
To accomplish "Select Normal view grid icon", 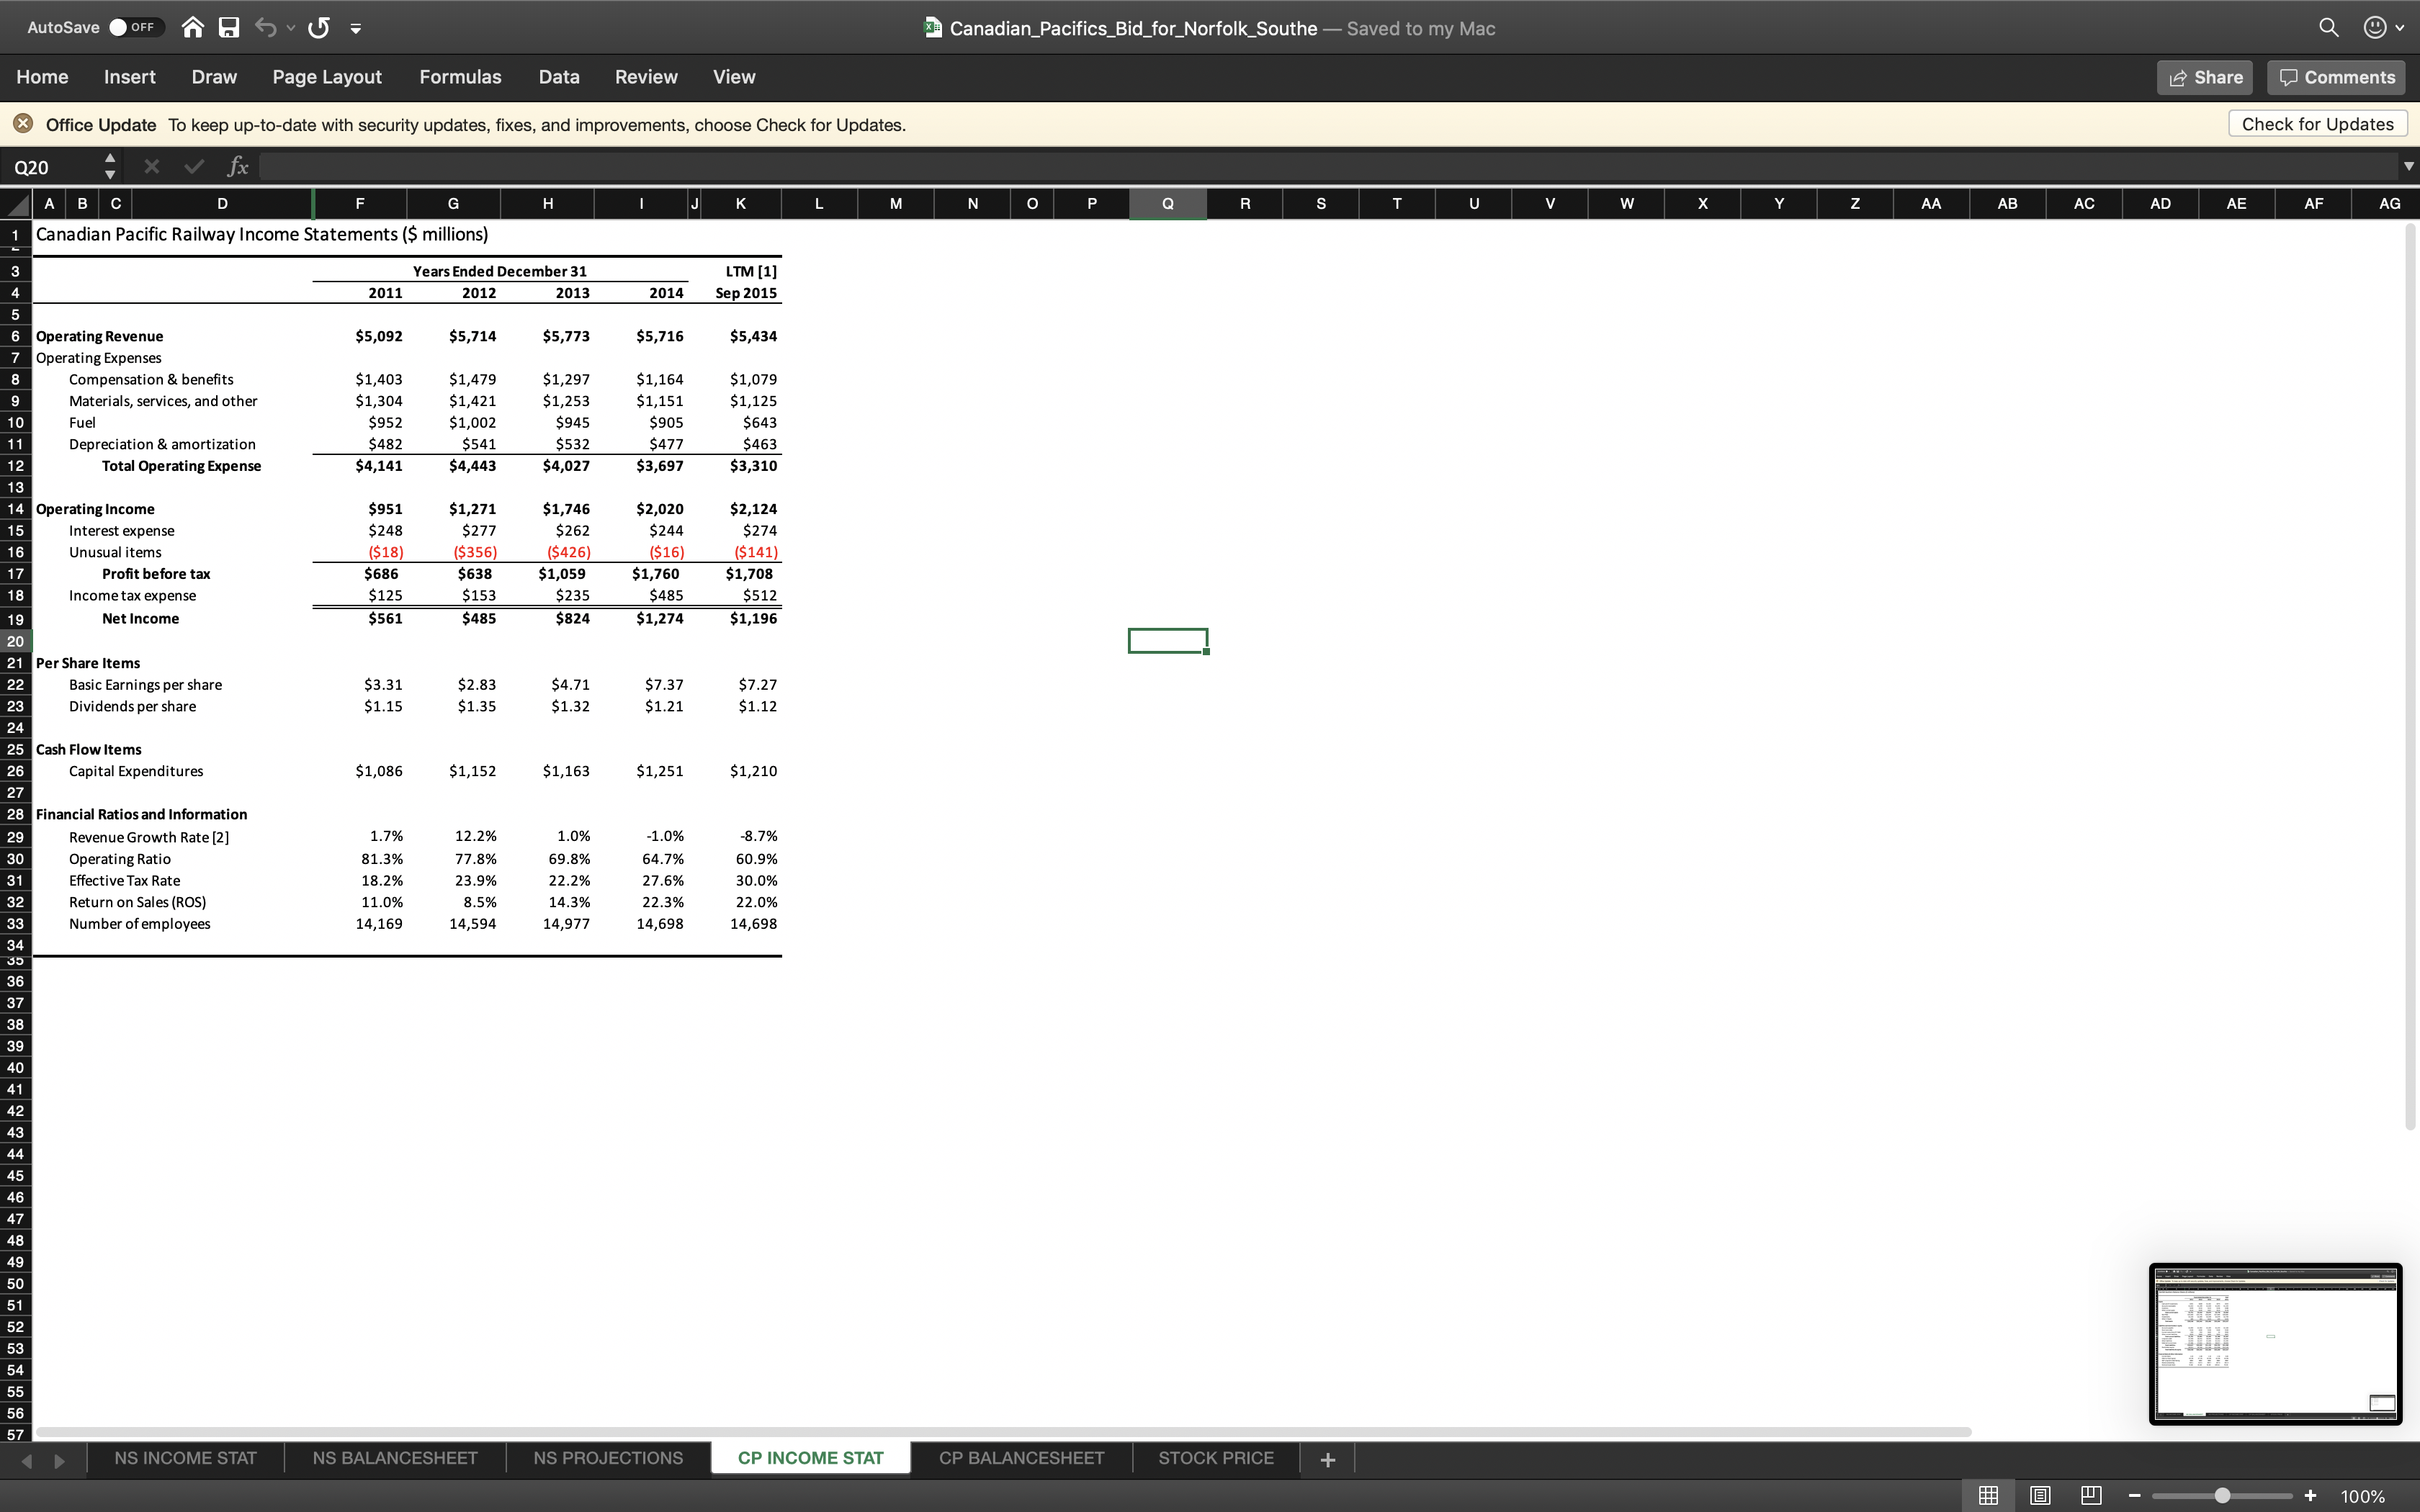I will coord(1988,1495).
